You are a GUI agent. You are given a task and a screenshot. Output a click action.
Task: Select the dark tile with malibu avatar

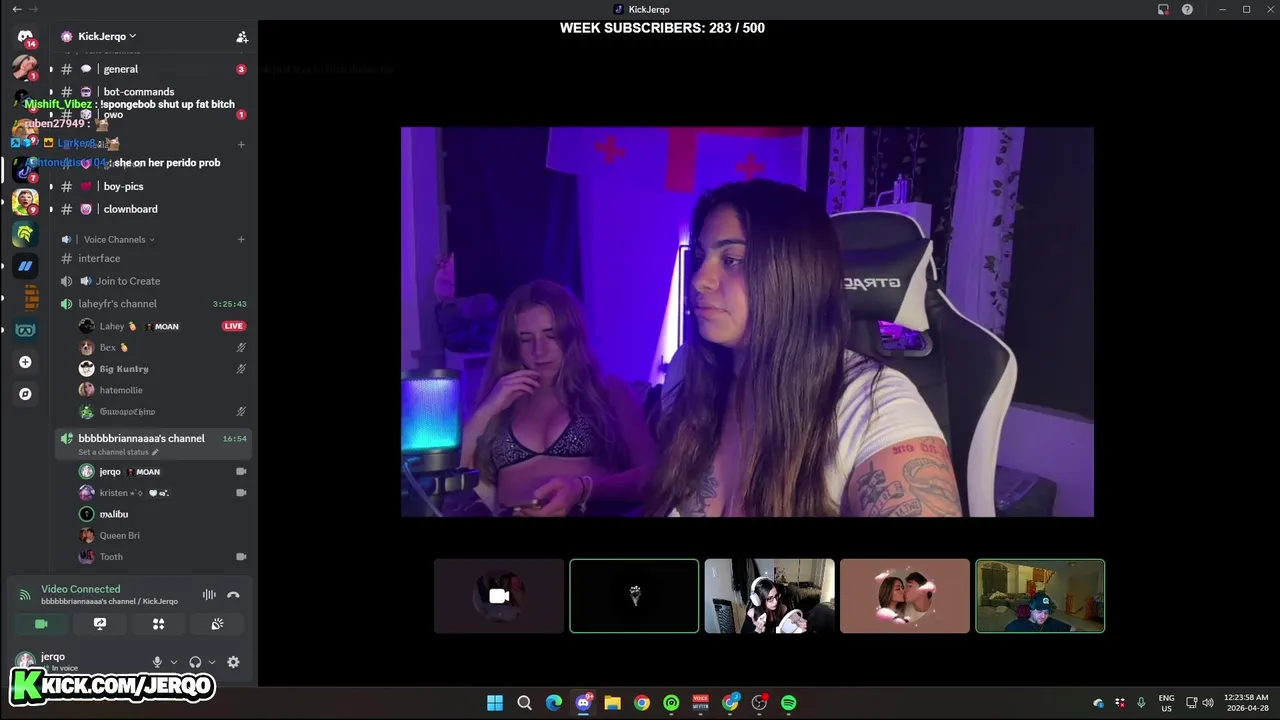tap(634, 596)
